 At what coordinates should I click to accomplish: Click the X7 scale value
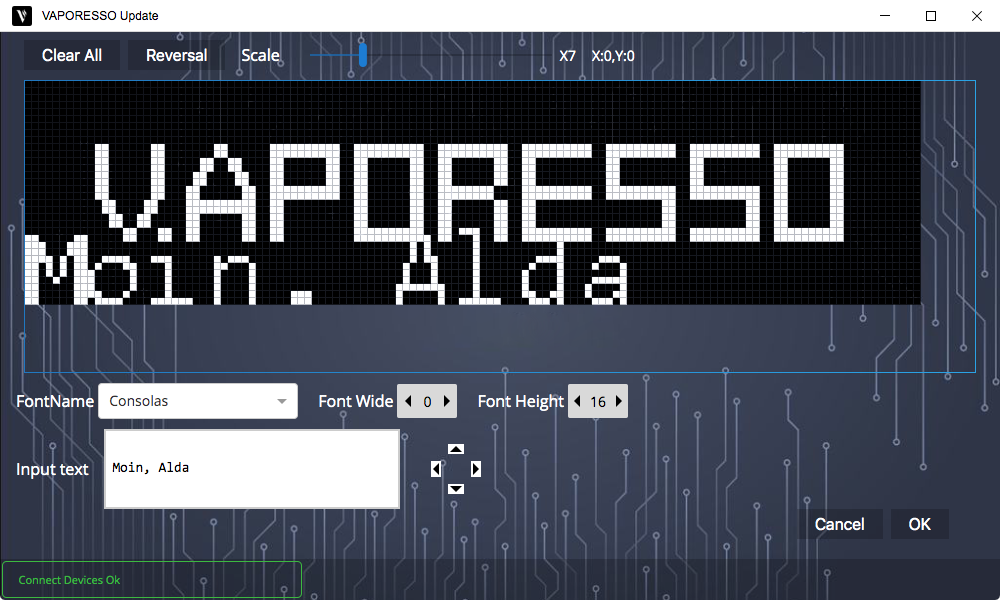pyautogui.click(x=568, y=56)
